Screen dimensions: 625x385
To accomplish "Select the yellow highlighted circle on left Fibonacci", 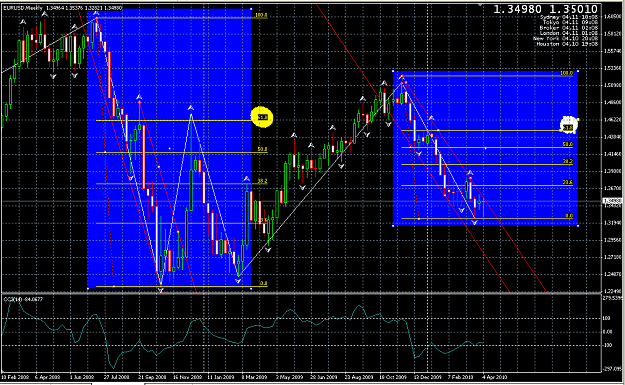I will tap(262, 117).
